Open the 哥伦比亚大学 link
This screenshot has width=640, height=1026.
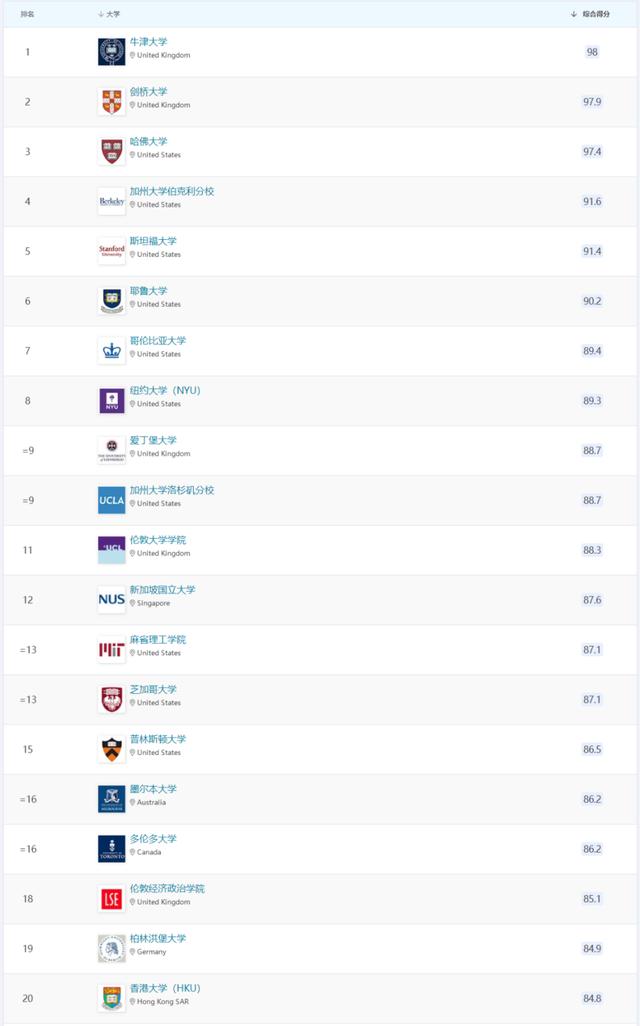157,341
